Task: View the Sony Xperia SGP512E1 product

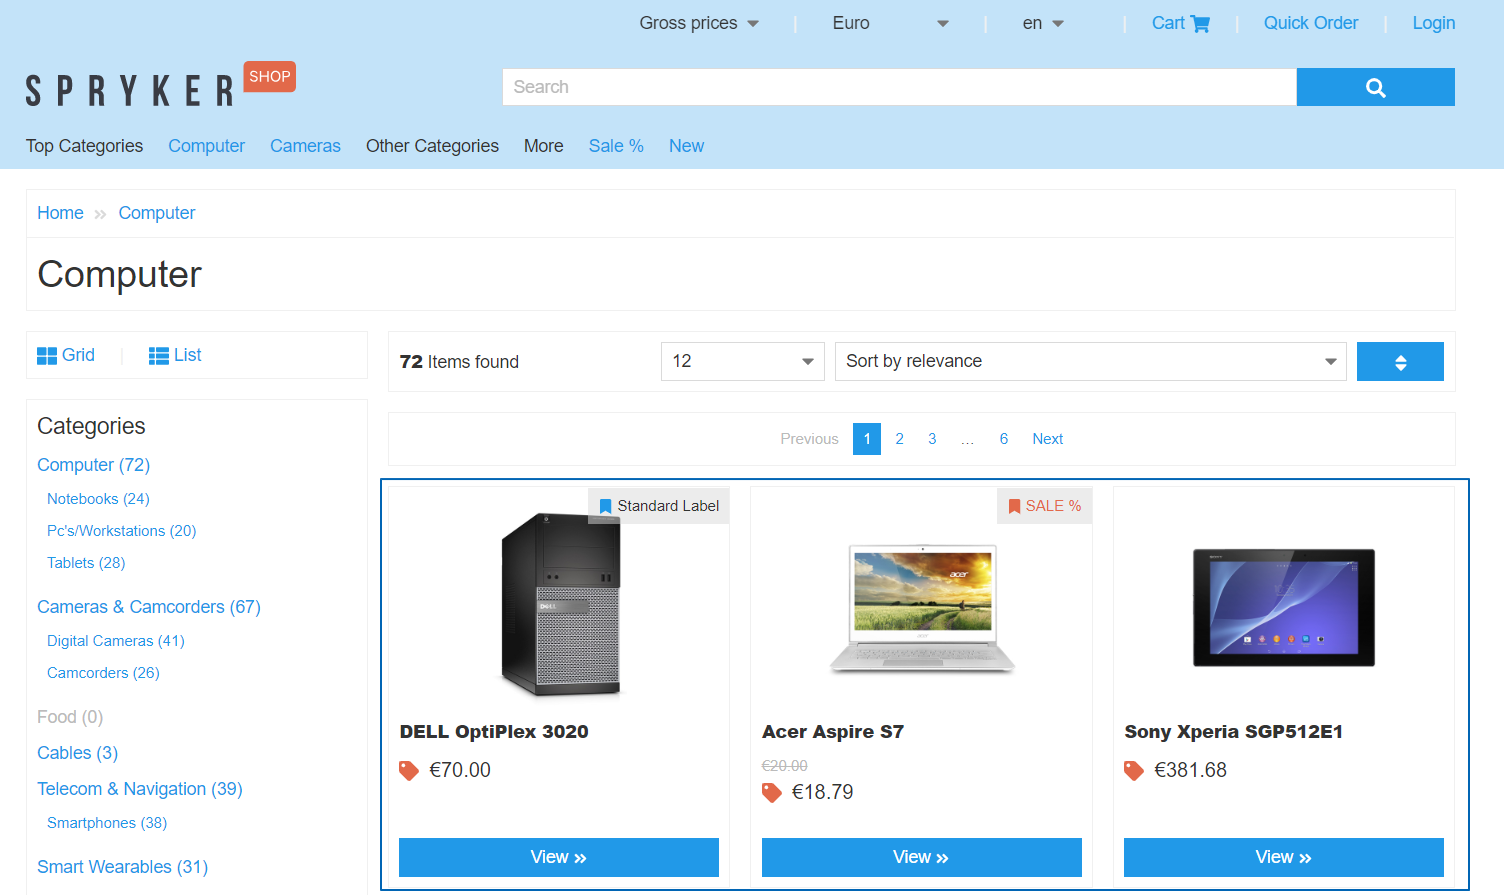Action: click(x=1284, y=857)
